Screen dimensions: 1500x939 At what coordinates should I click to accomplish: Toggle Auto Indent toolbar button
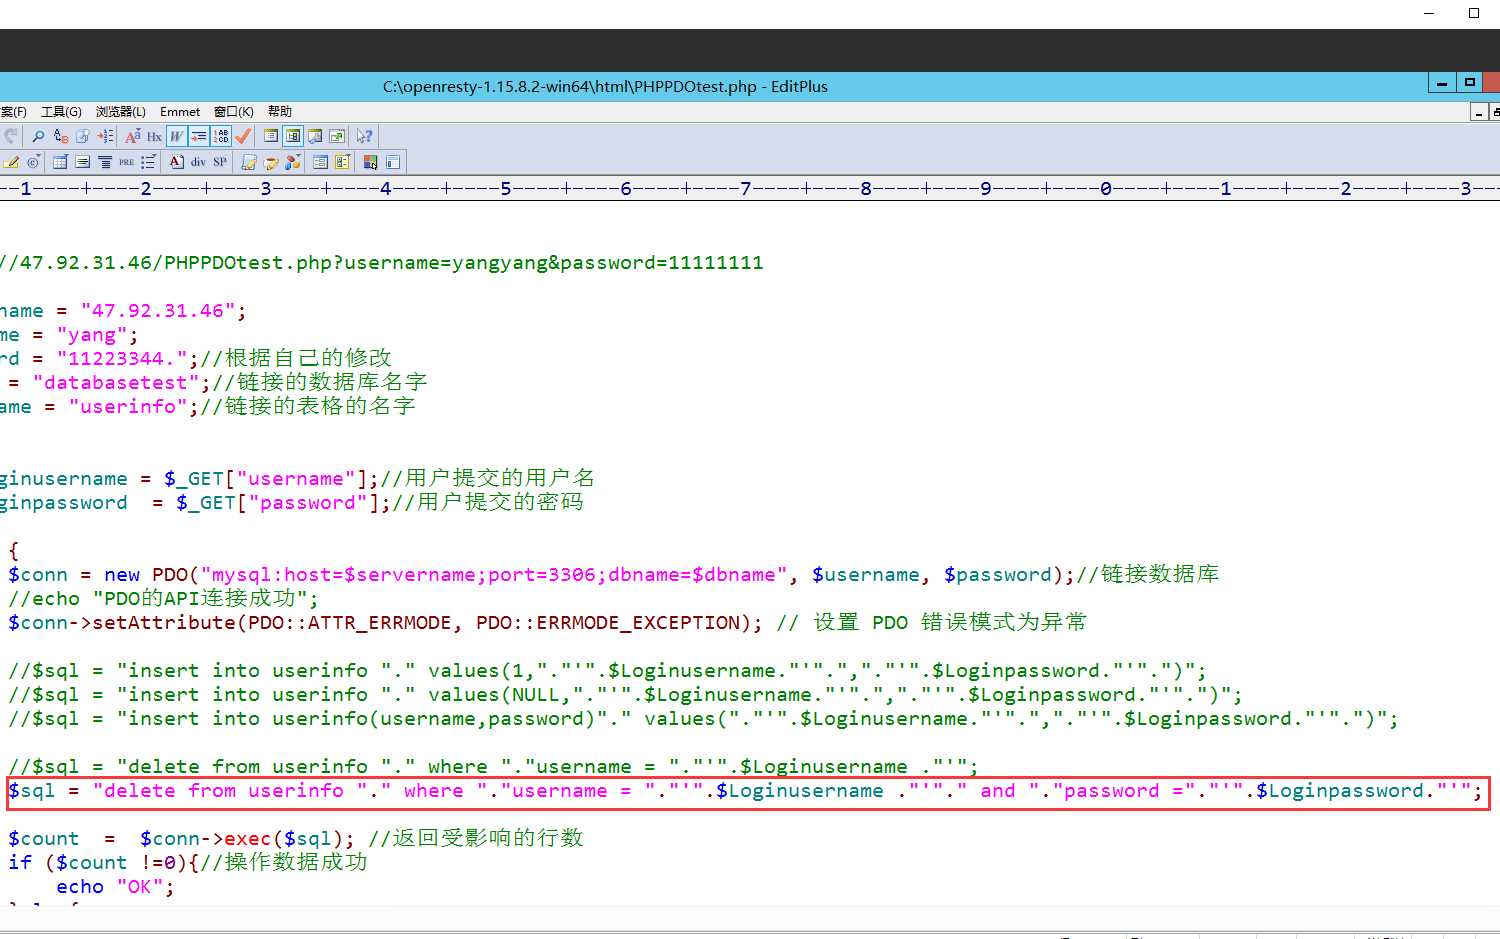pyautogui.click(x=199, y=136)
